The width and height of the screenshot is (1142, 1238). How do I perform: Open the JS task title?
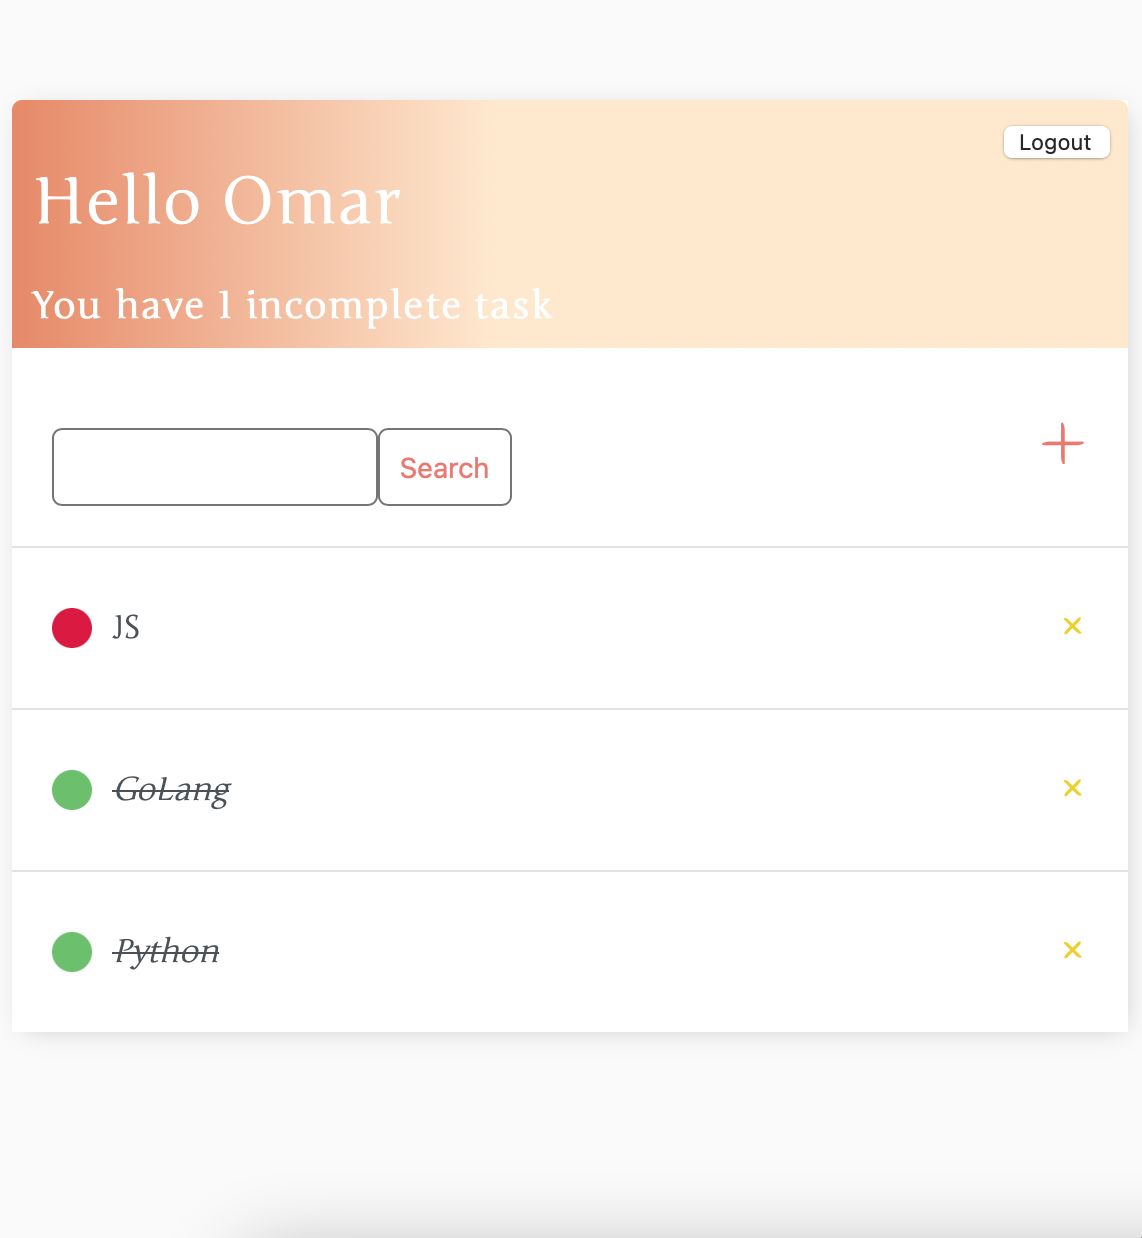tap(126, 628)
